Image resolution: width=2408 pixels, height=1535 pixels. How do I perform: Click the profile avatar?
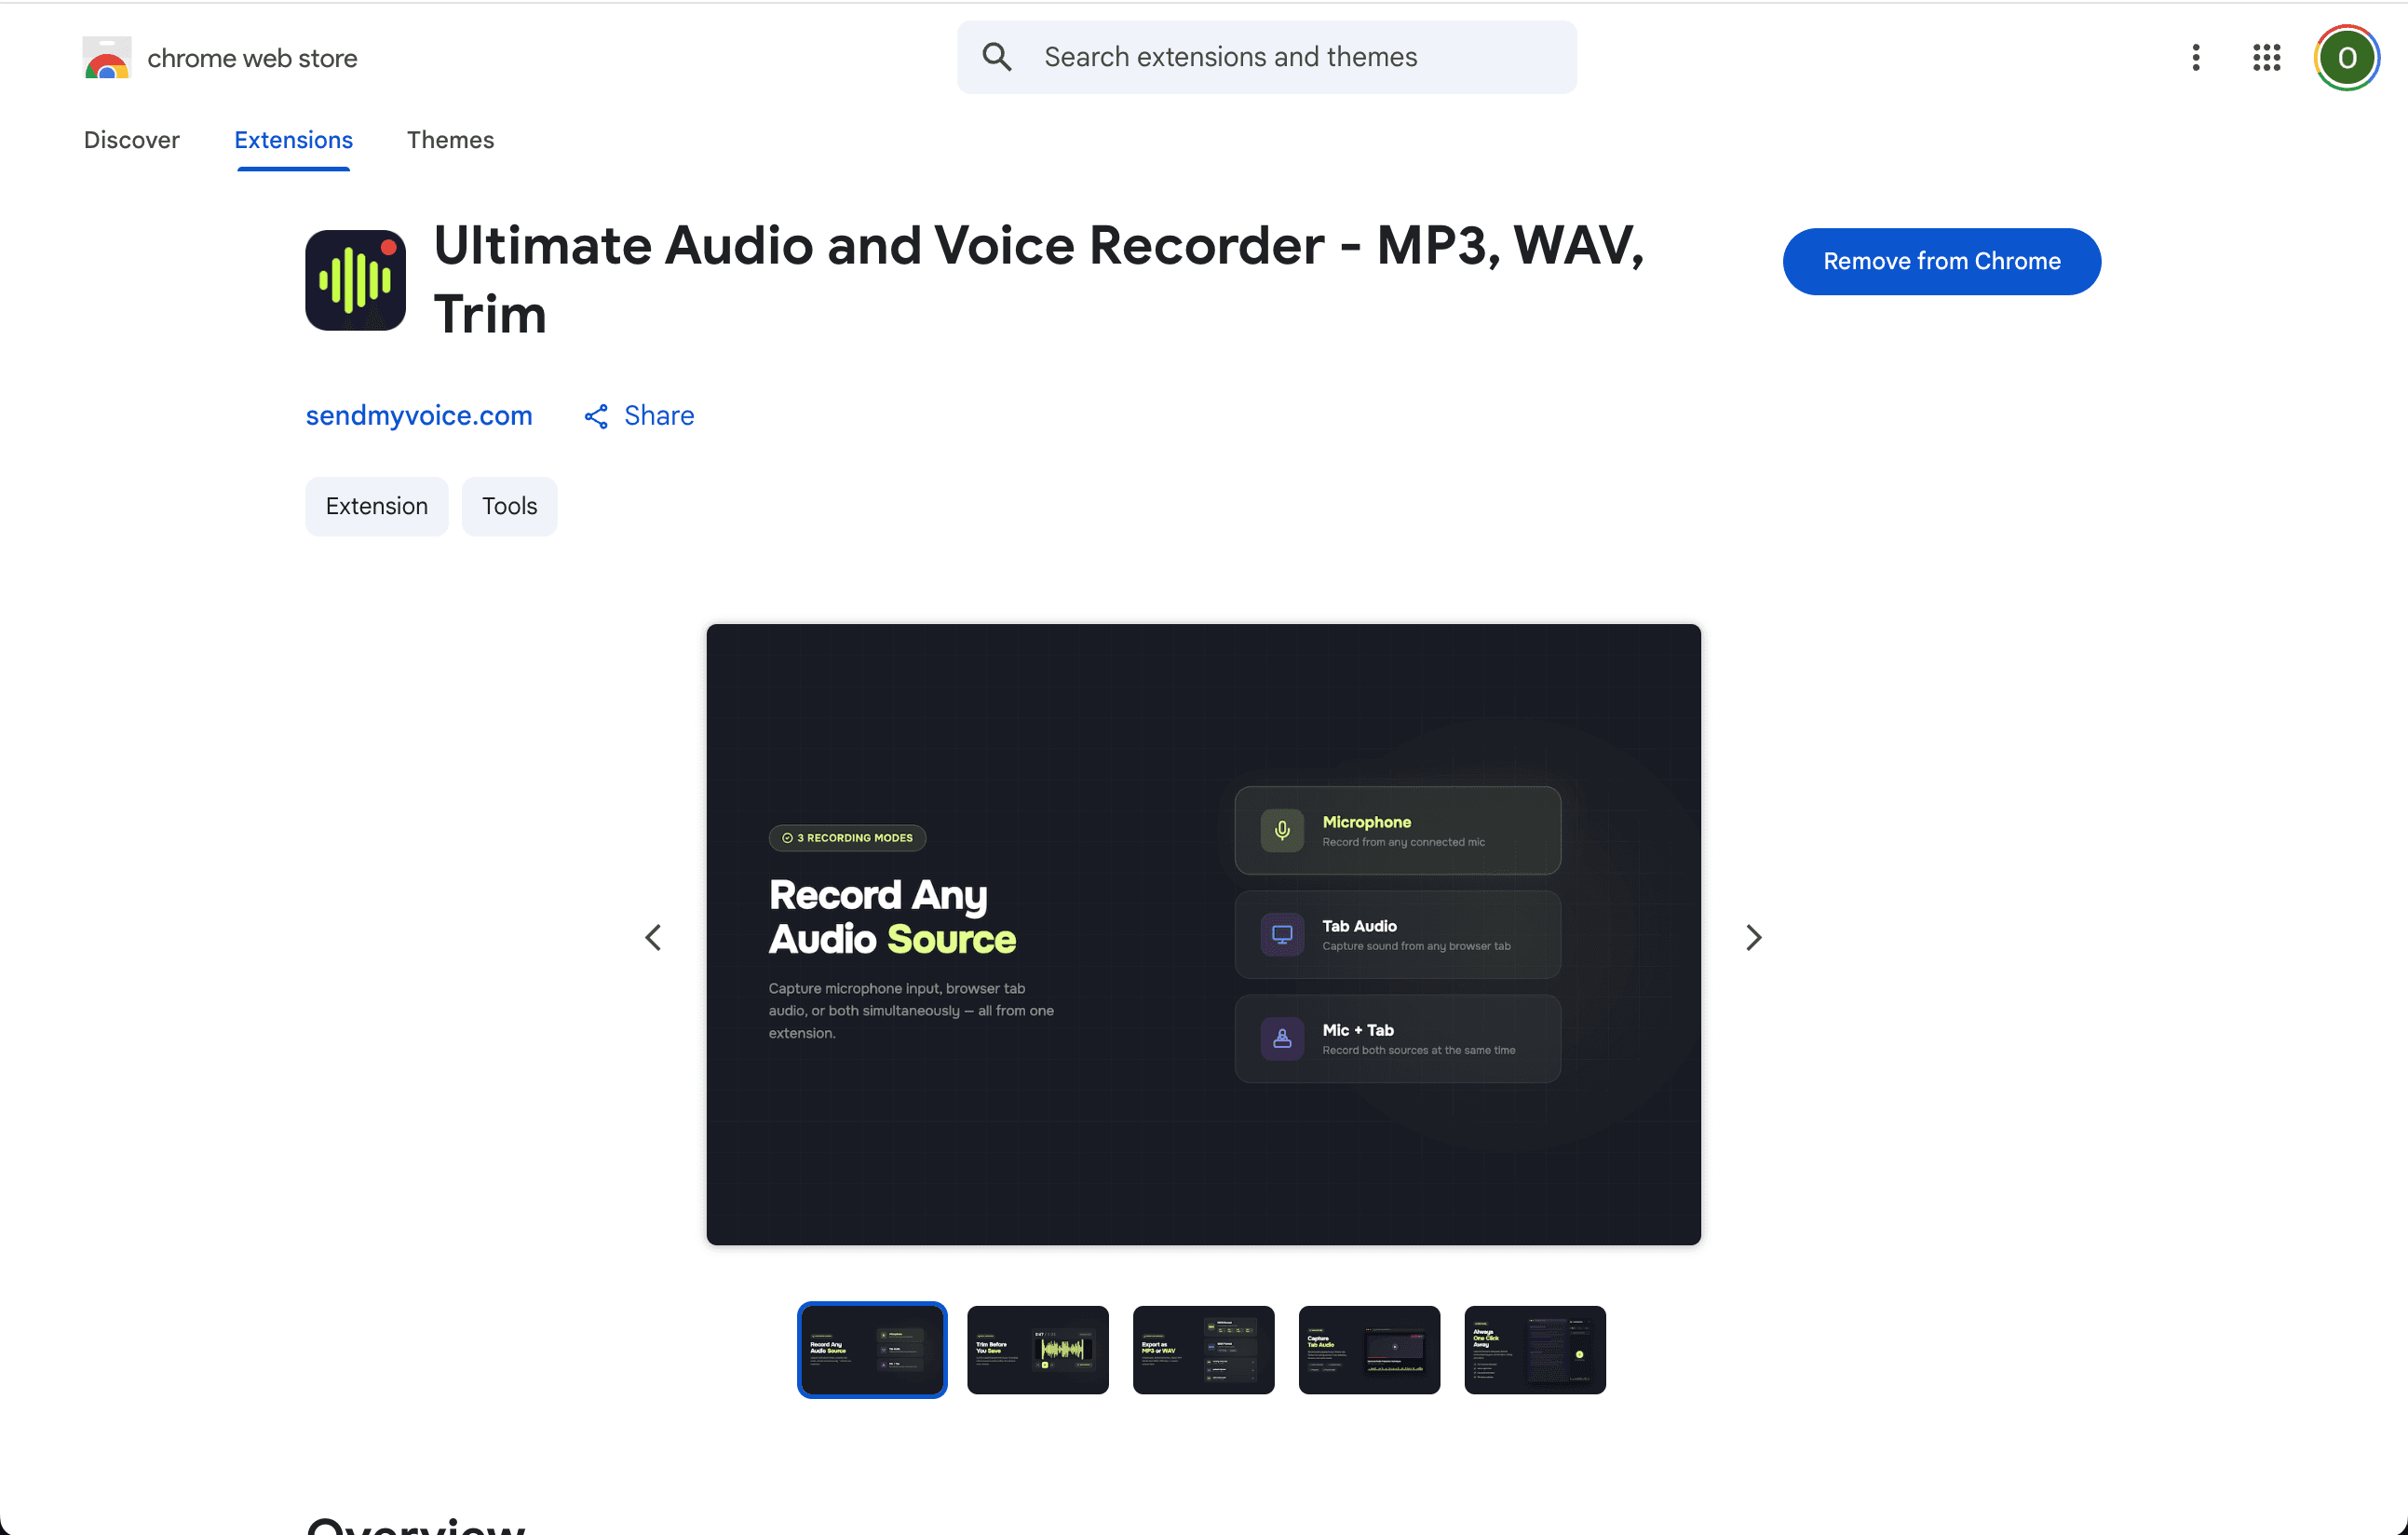pos(2347,57)
